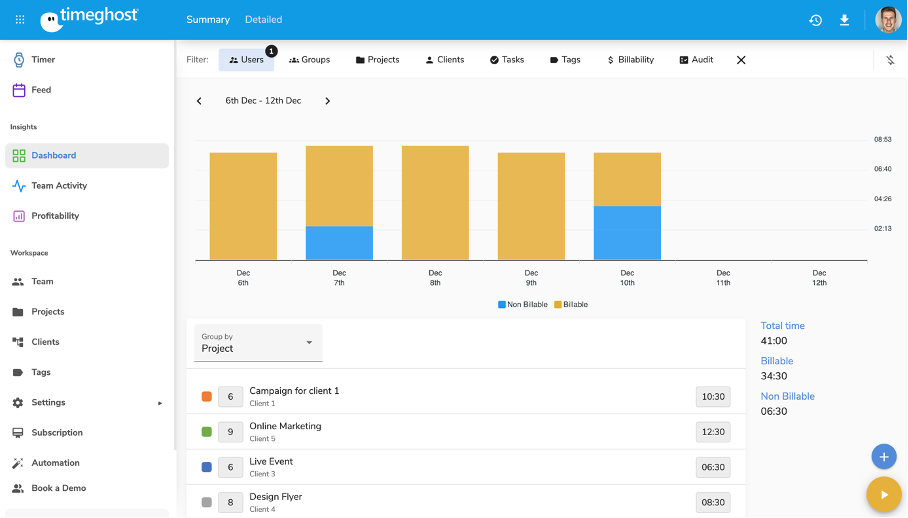Go to previous week with left chevron
Viewport: 908px width, 518px height.
pyautogui.click(x=199, y=101)
